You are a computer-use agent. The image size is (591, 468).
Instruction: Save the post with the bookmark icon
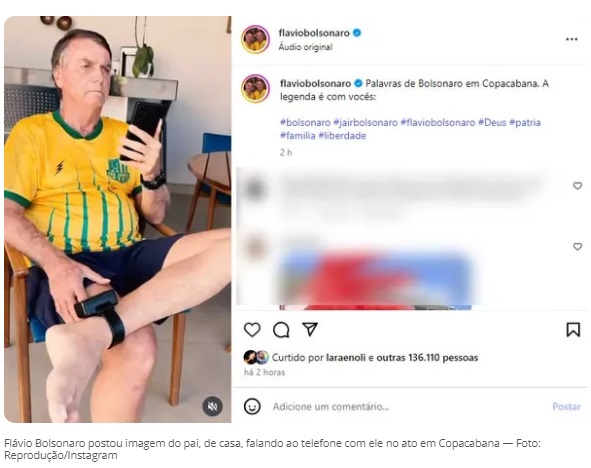coord(573,329)
